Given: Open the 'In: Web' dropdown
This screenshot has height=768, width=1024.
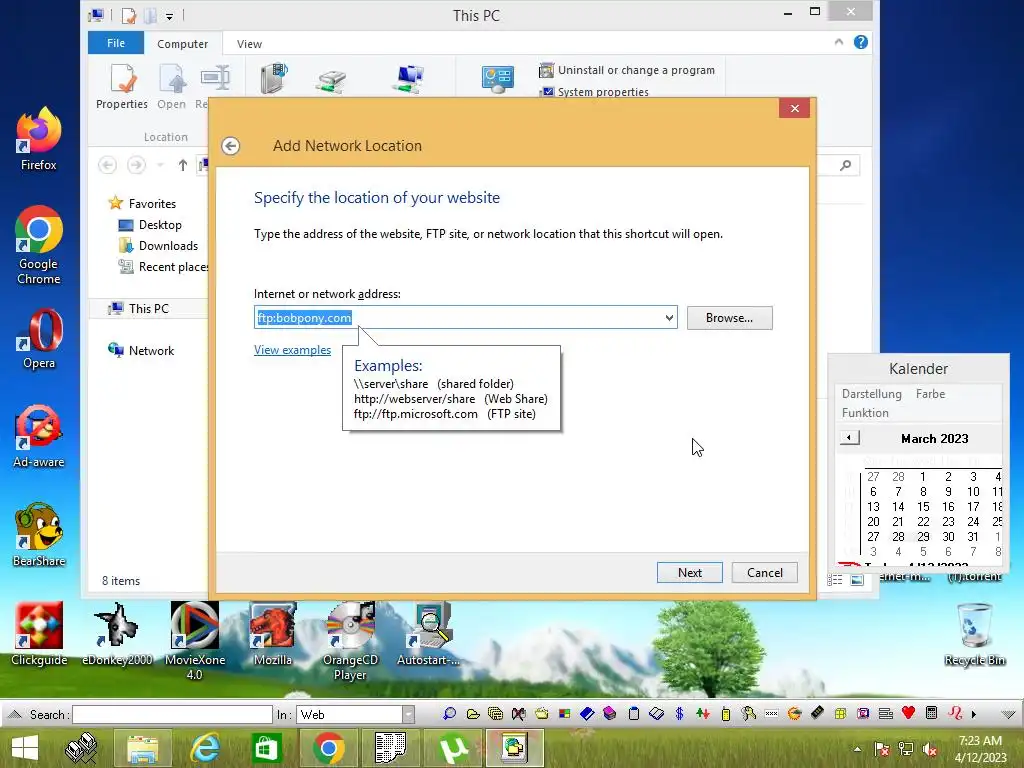Looking at the screenshot, I should click(408, 714).
